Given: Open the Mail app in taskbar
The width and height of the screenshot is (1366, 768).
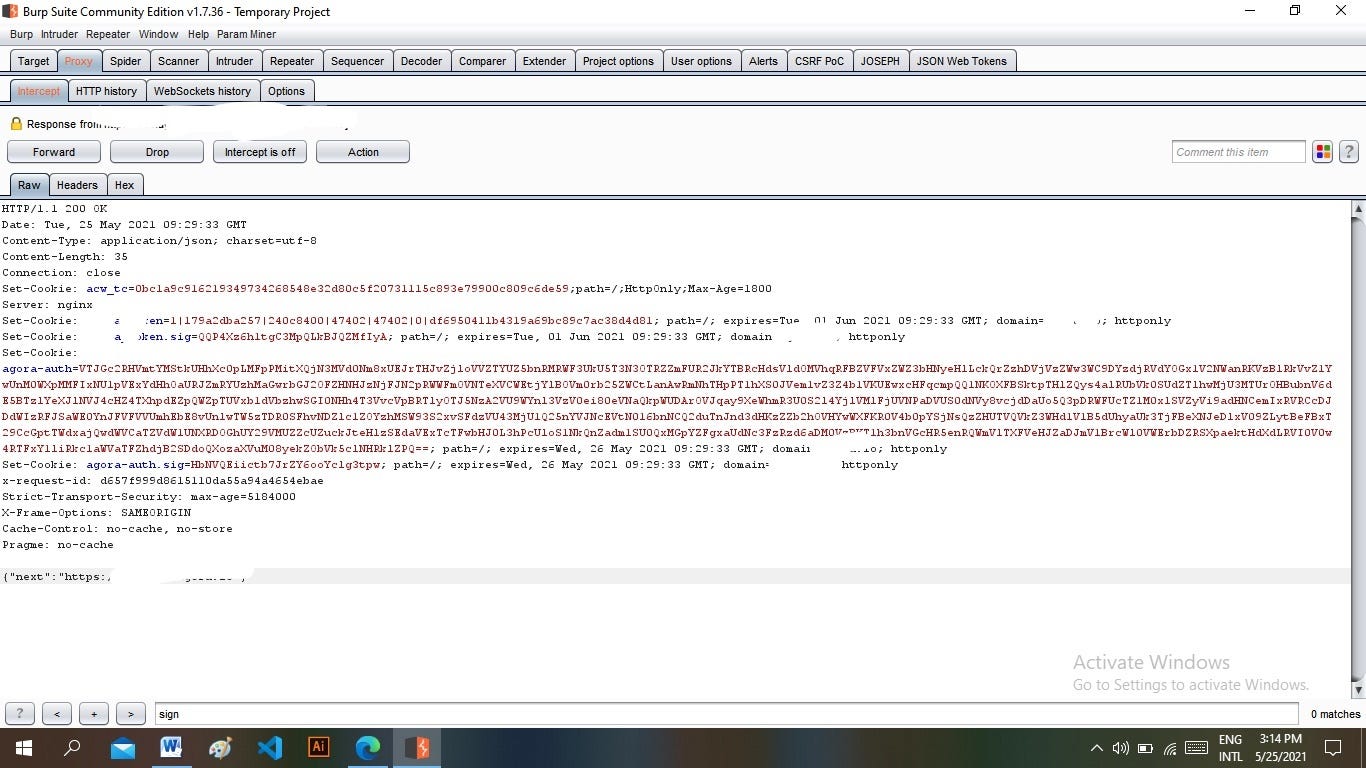Looking at the screenshot, I should coord(123,748).
